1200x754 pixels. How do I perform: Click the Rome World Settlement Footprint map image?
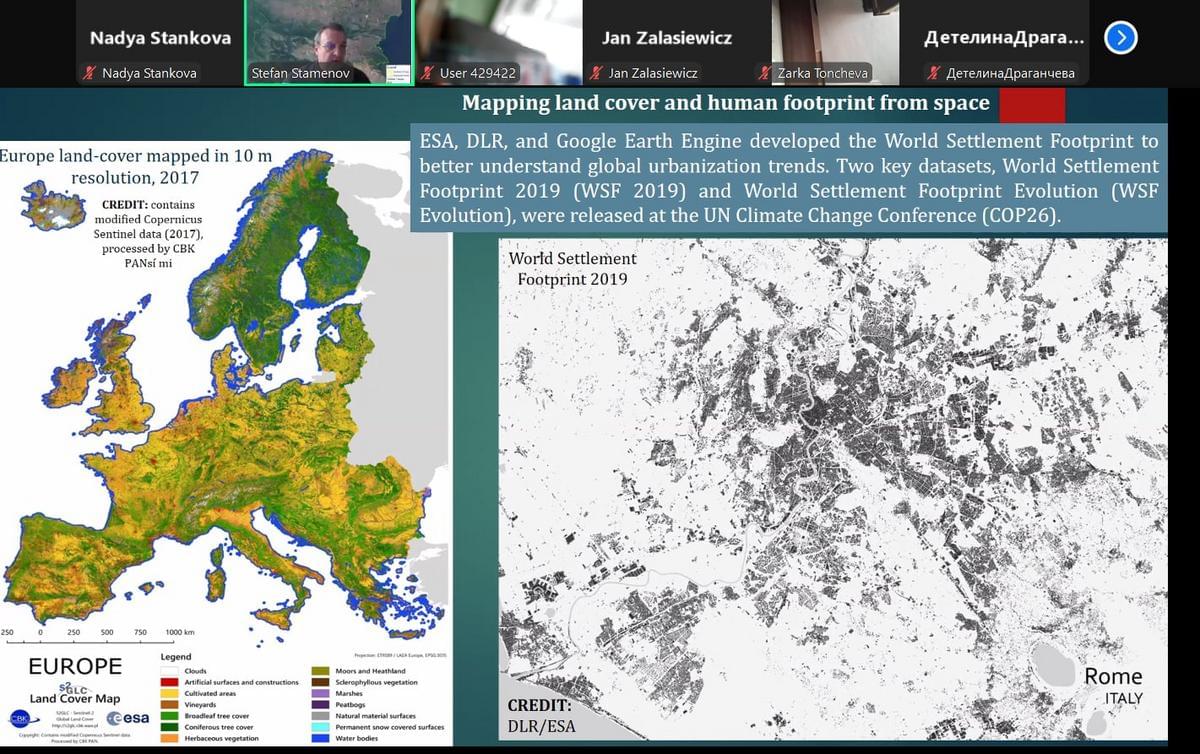coord(833,488)
